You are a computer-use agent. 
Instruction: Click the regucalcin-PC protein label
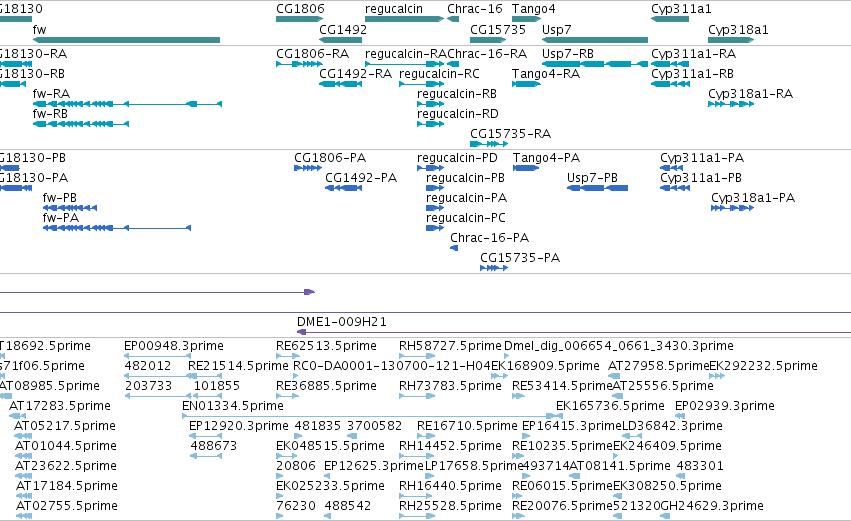(466, 218)
